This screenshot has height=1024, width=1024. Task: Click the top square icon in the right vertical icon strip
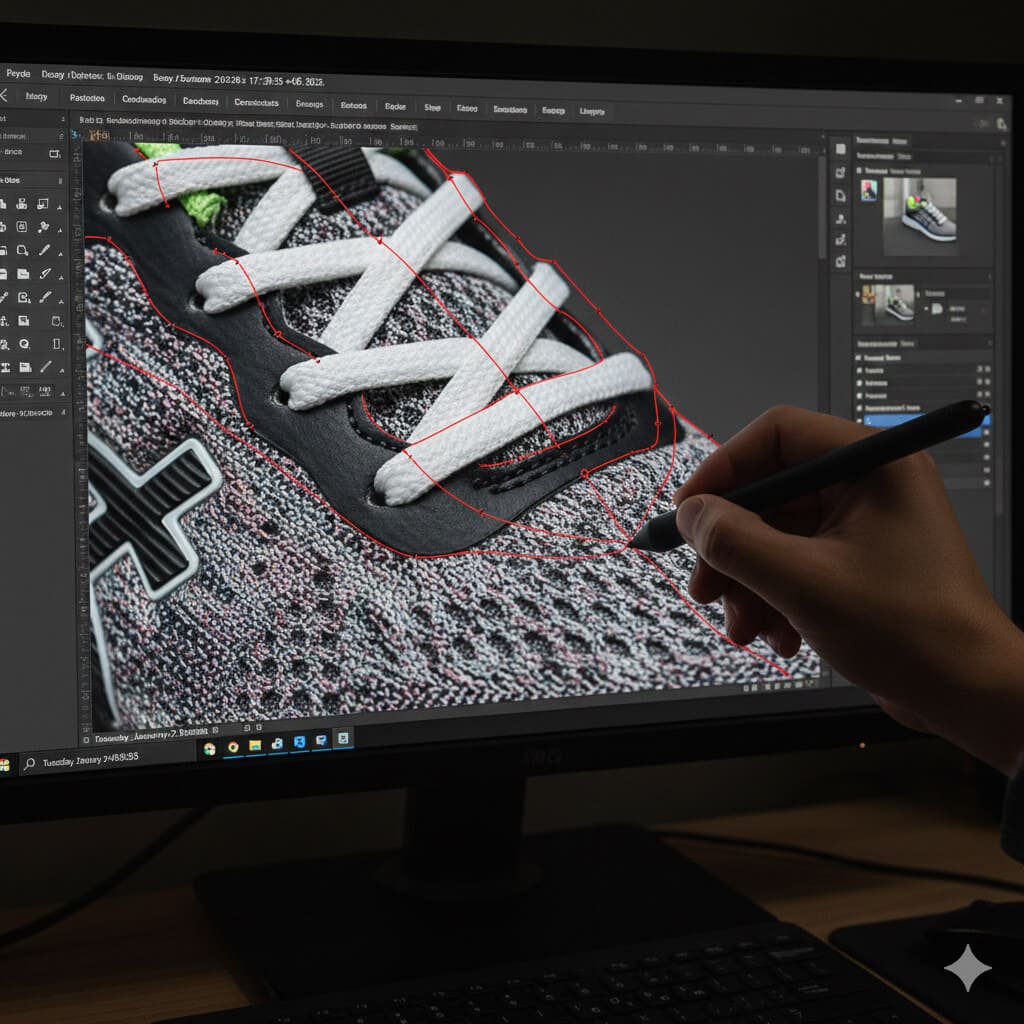840,148
